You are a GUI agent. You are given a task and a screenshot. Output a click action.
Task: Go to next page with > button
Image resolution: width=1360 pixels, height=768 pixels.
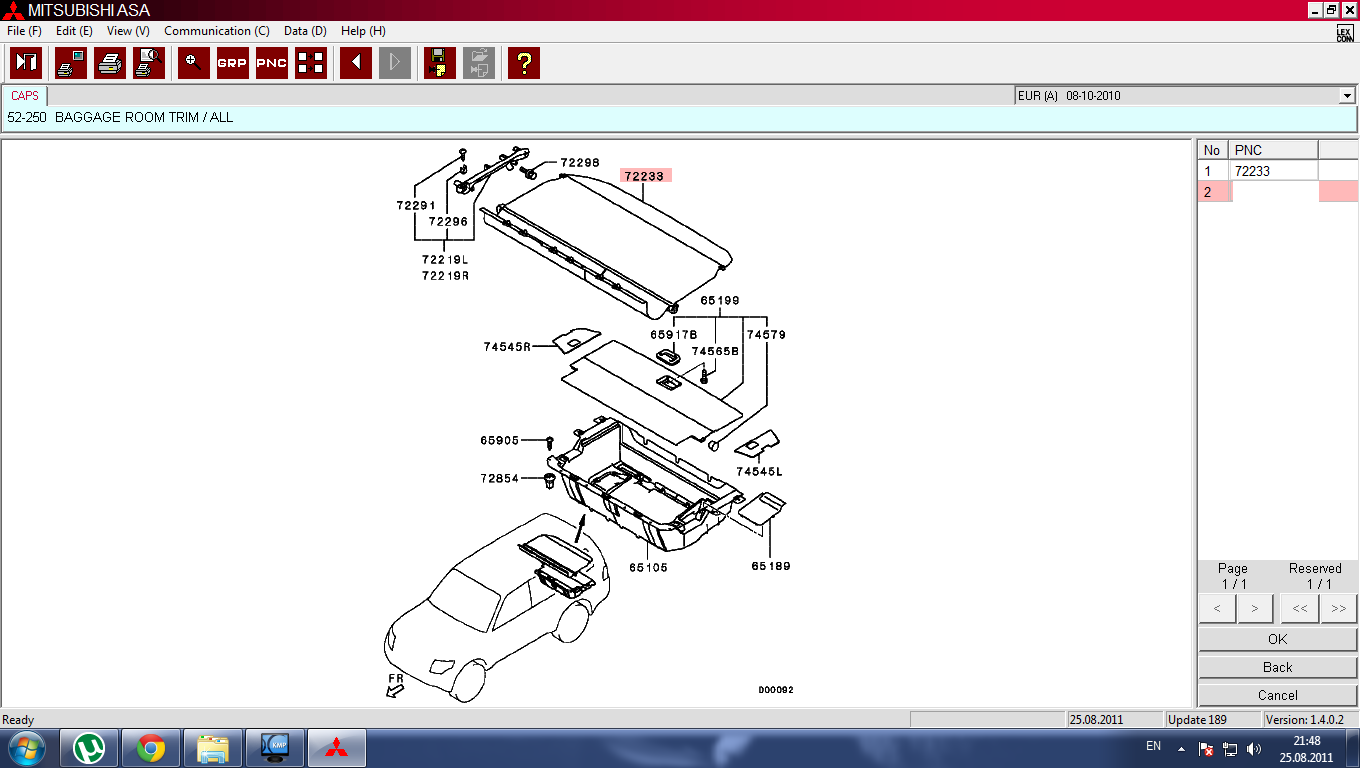click(x=1254, y=608)
